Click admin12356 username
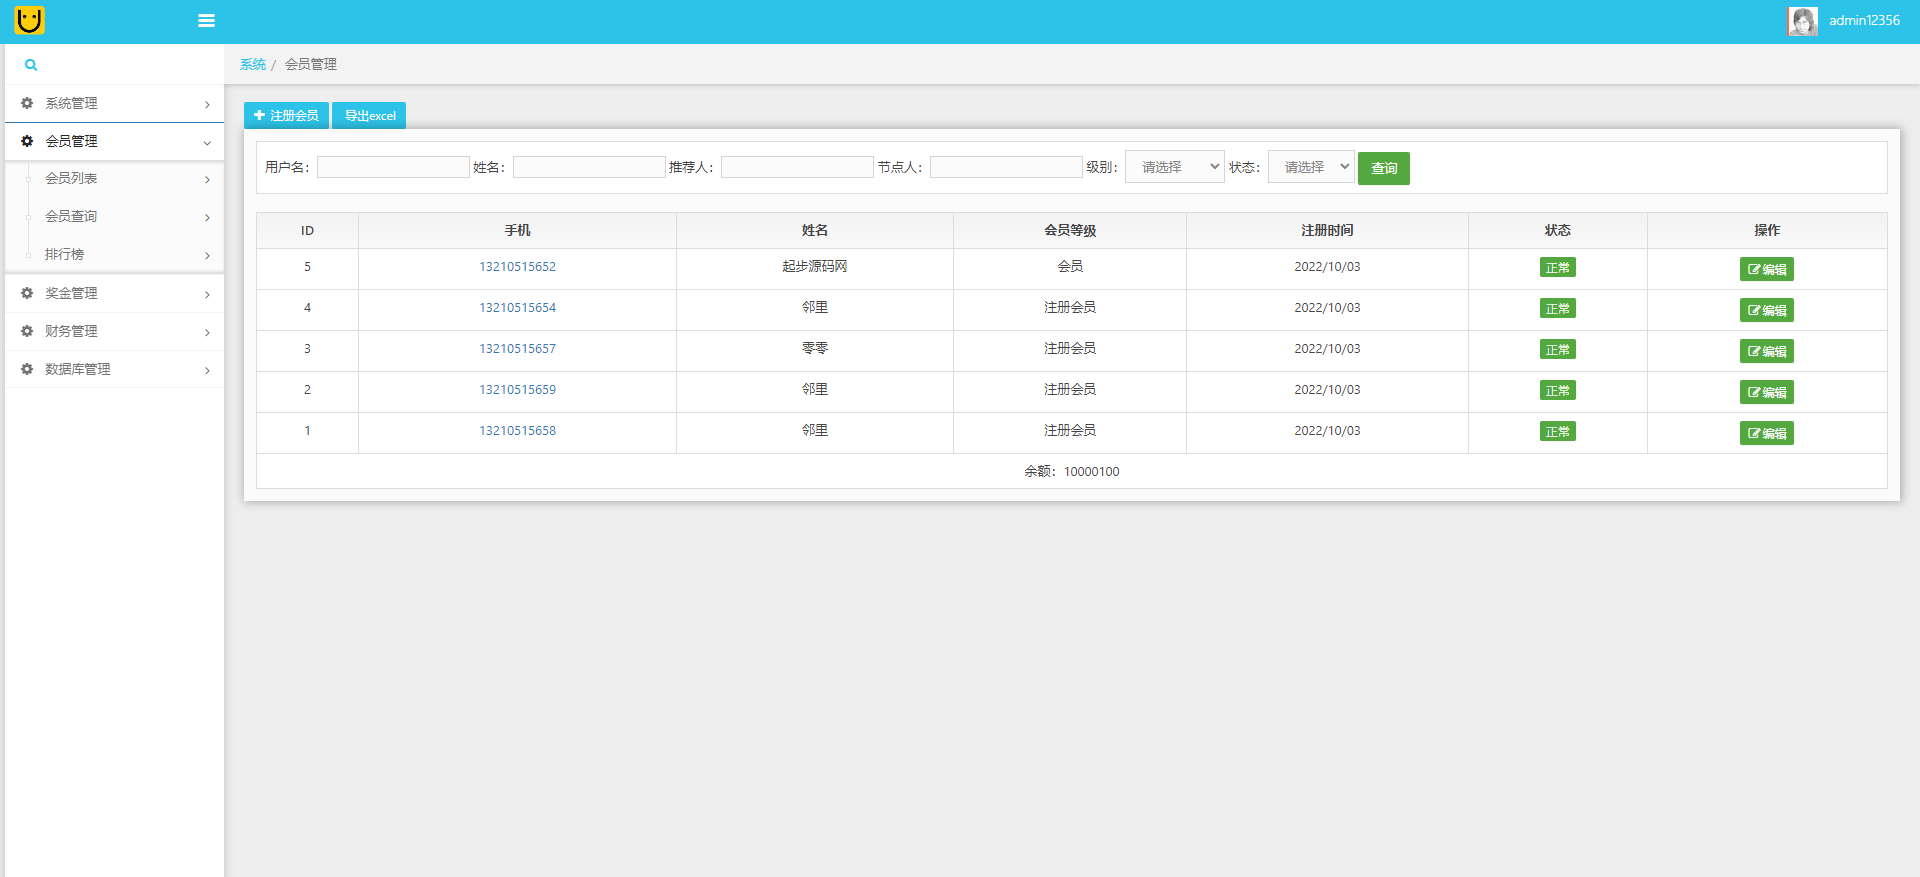1920x877 pixels. pos(1864,21)
